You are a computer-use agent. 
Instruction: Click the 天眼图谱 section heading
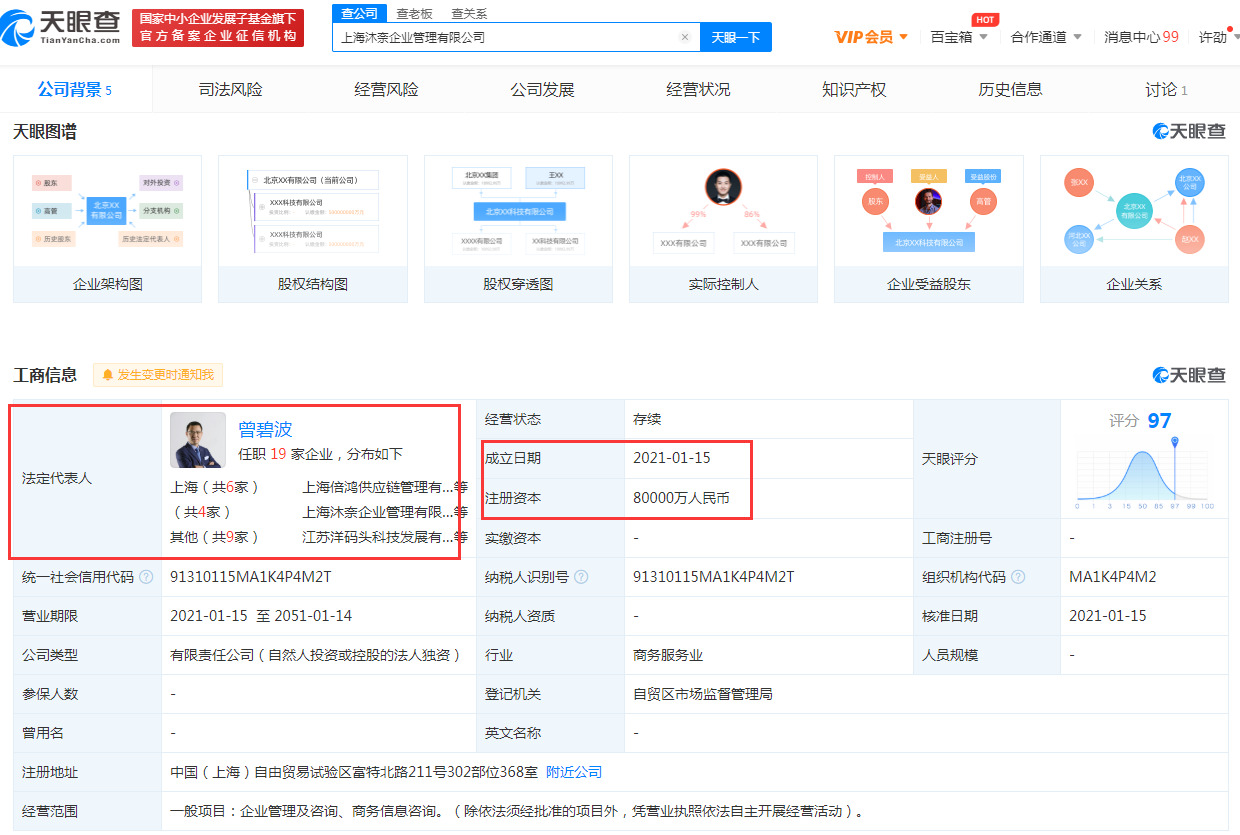pyautogui.click(x=45, y=131)
